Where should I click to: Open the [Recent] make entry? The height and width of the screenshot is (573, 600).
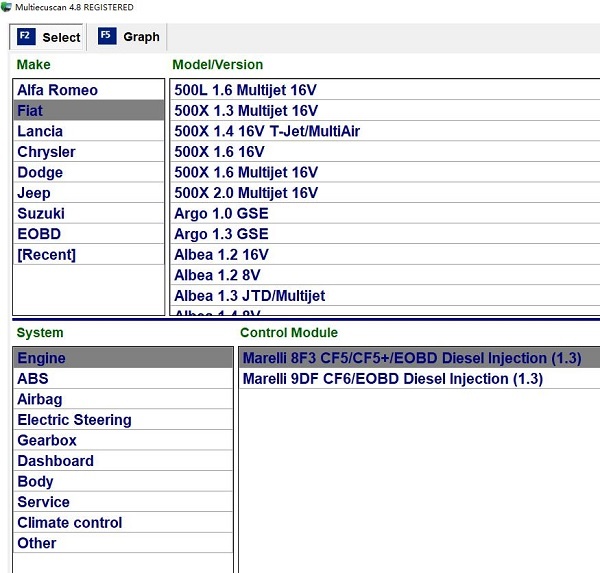click(x=47, y=255)
